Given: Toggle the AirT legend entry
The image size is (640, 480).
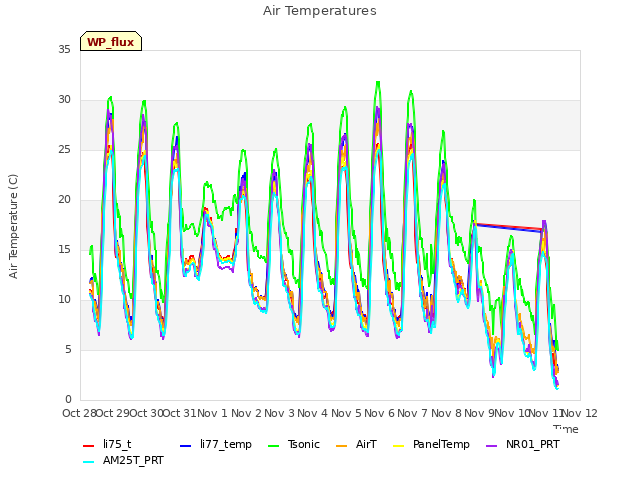Looking at the screenshot, I should click(x=356, y=444).
